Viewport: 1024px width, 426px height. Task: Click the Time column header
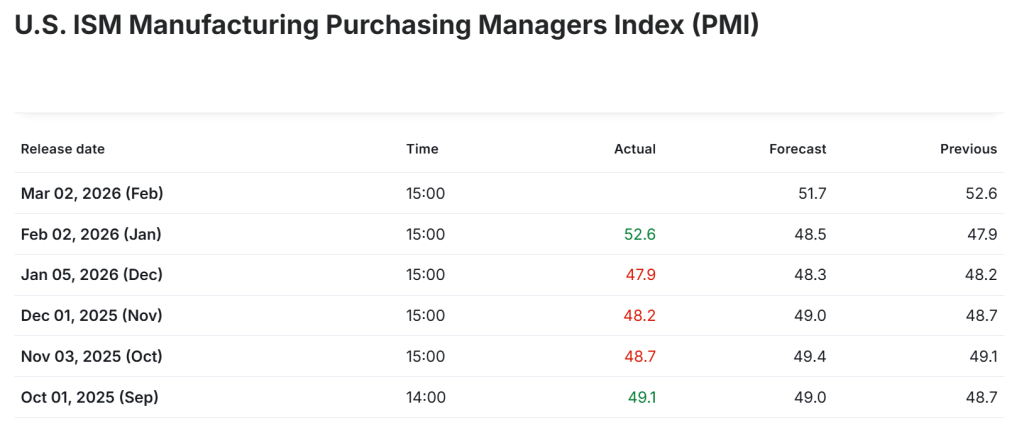click(x=422, y=149)
